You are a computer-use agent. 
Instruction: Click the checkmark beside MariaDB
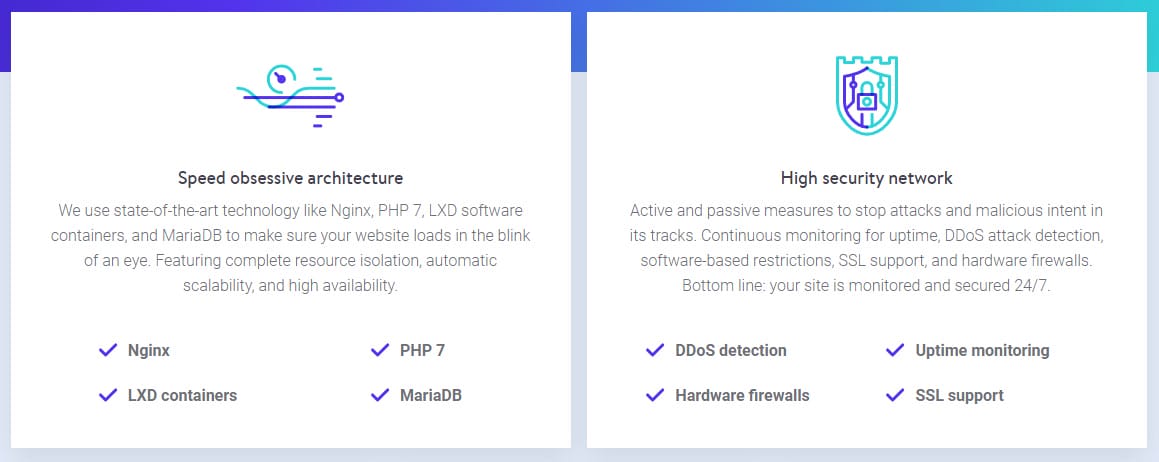coord(380,395)
